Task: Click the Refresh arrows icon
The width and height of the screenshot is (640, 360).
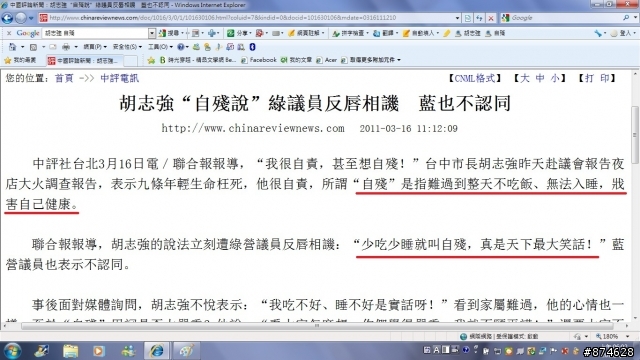Action: click(479, 18)
